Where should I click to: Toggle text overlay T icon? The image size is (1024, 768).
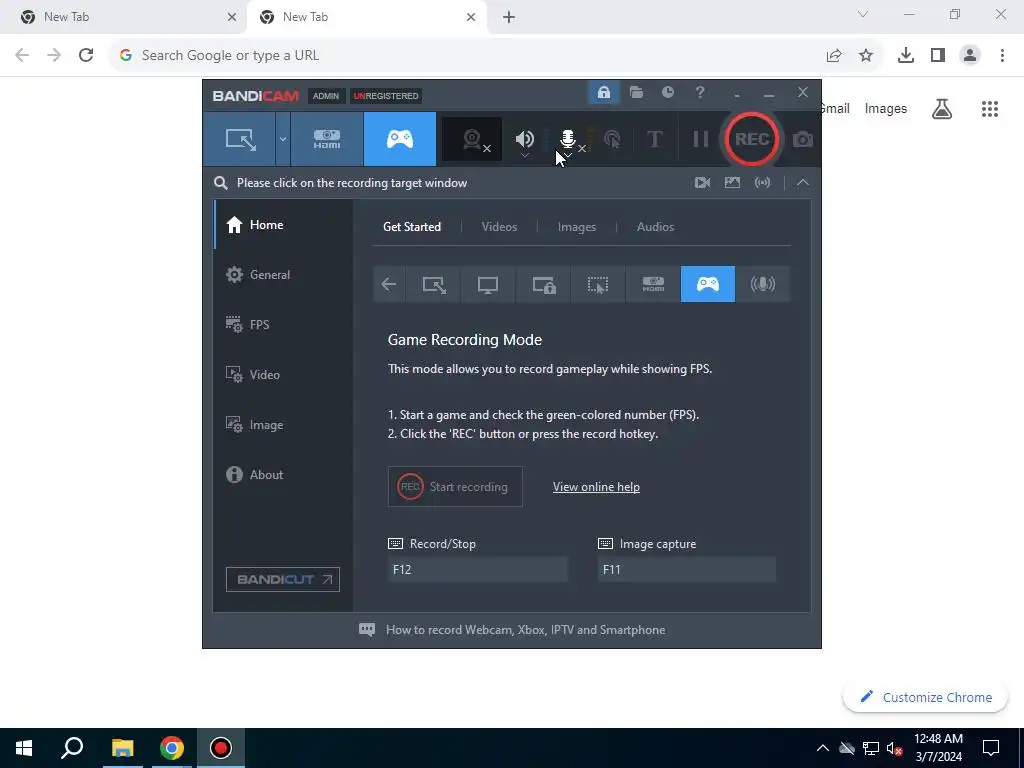point(654,139)
